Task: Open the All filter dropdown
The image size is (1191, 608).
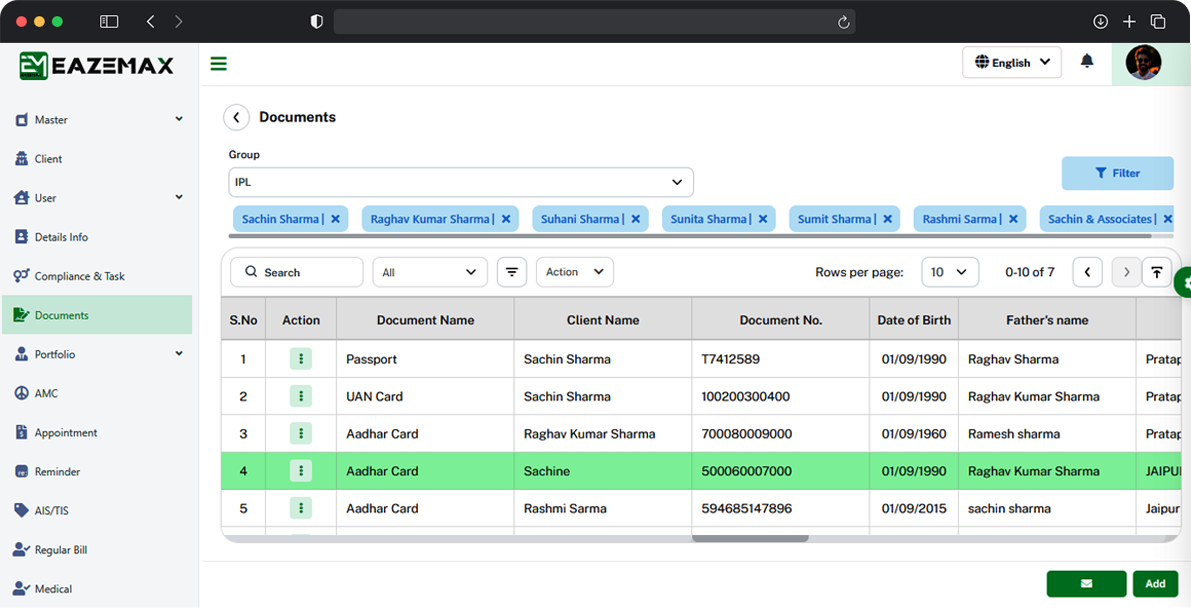Action: pyautogui.click(x=429, y=272)
